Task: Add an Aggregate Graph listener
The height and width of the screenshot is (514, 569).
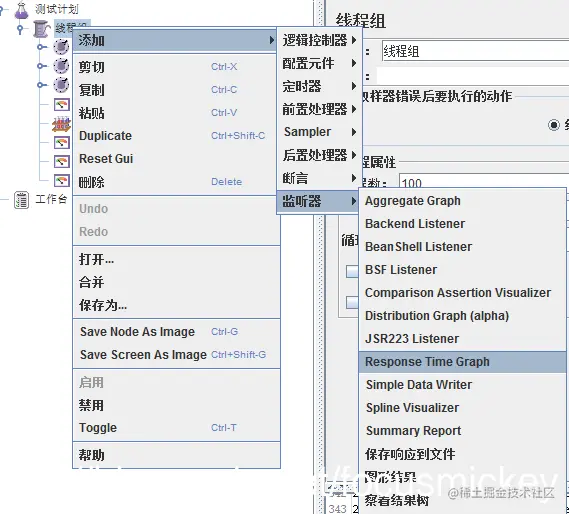Action: click(463, 201)
